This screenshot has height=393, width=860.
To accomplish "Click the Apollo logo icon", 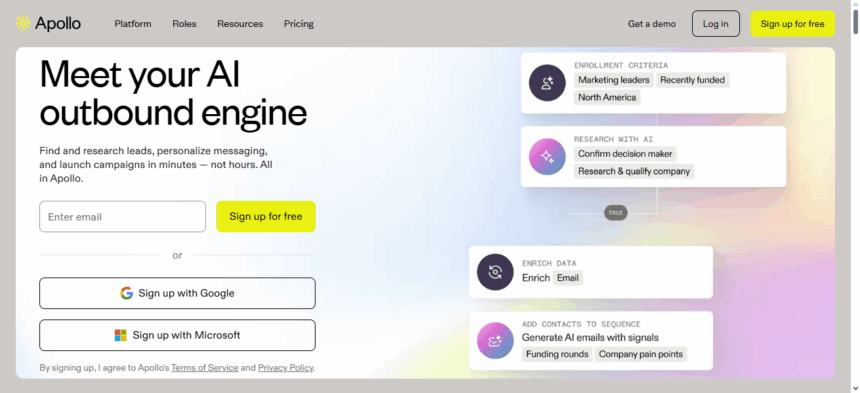I will pyautogui.click(x=24, y=23).
